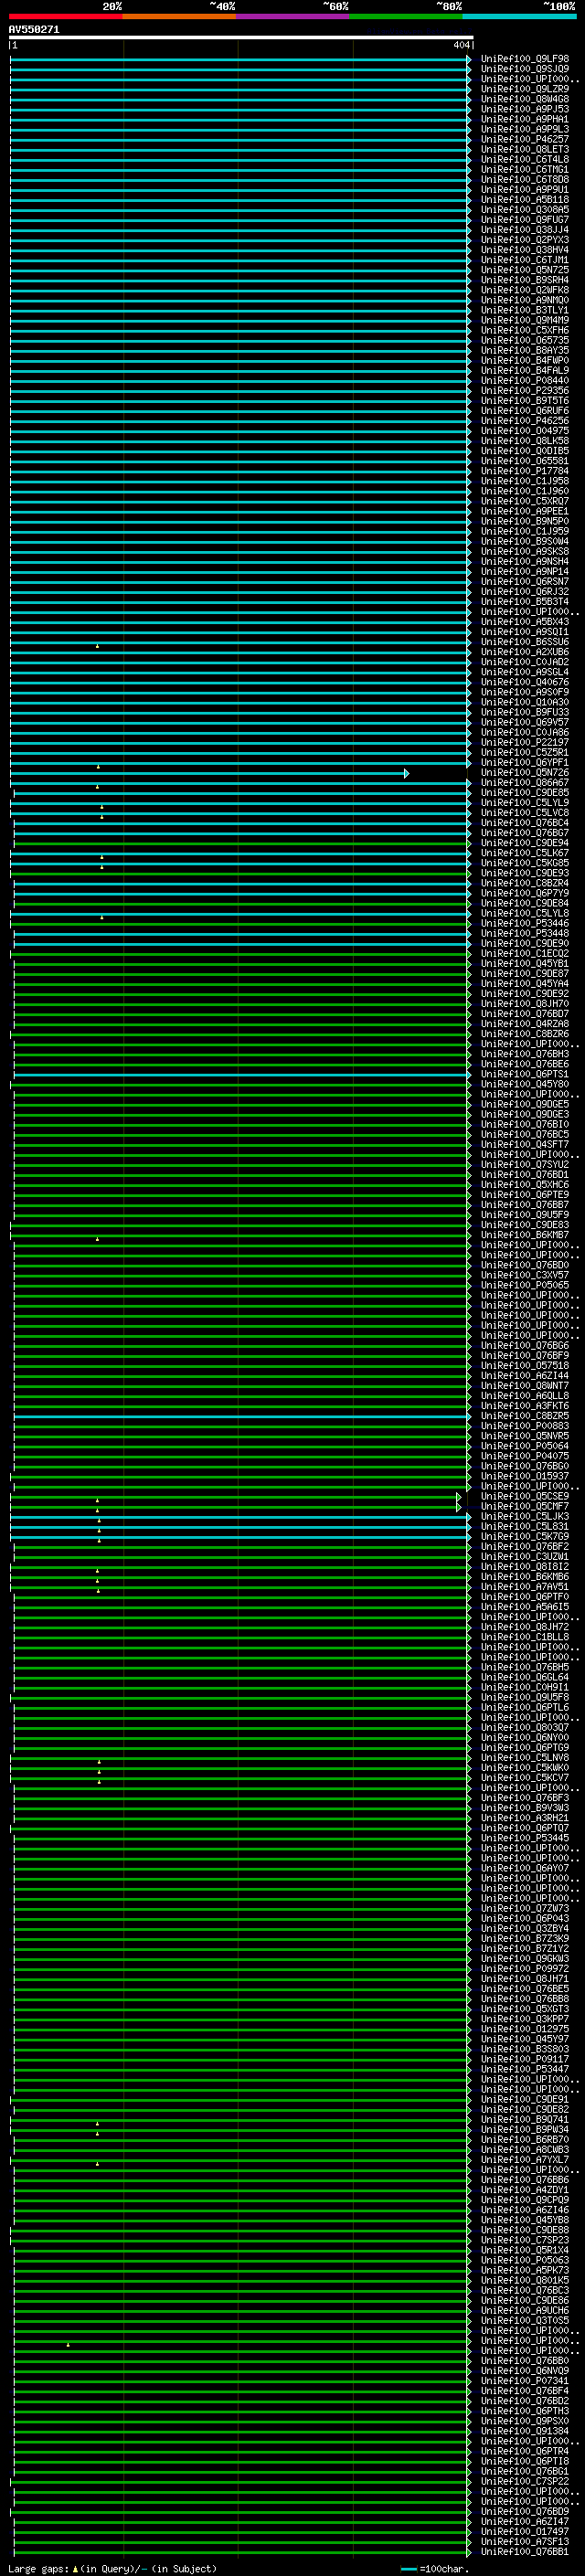The height and width of the screenshot is (2576, 585).
Task: Click the cyan ~100% identity legend bar
Action: click(x=520, y=16)
